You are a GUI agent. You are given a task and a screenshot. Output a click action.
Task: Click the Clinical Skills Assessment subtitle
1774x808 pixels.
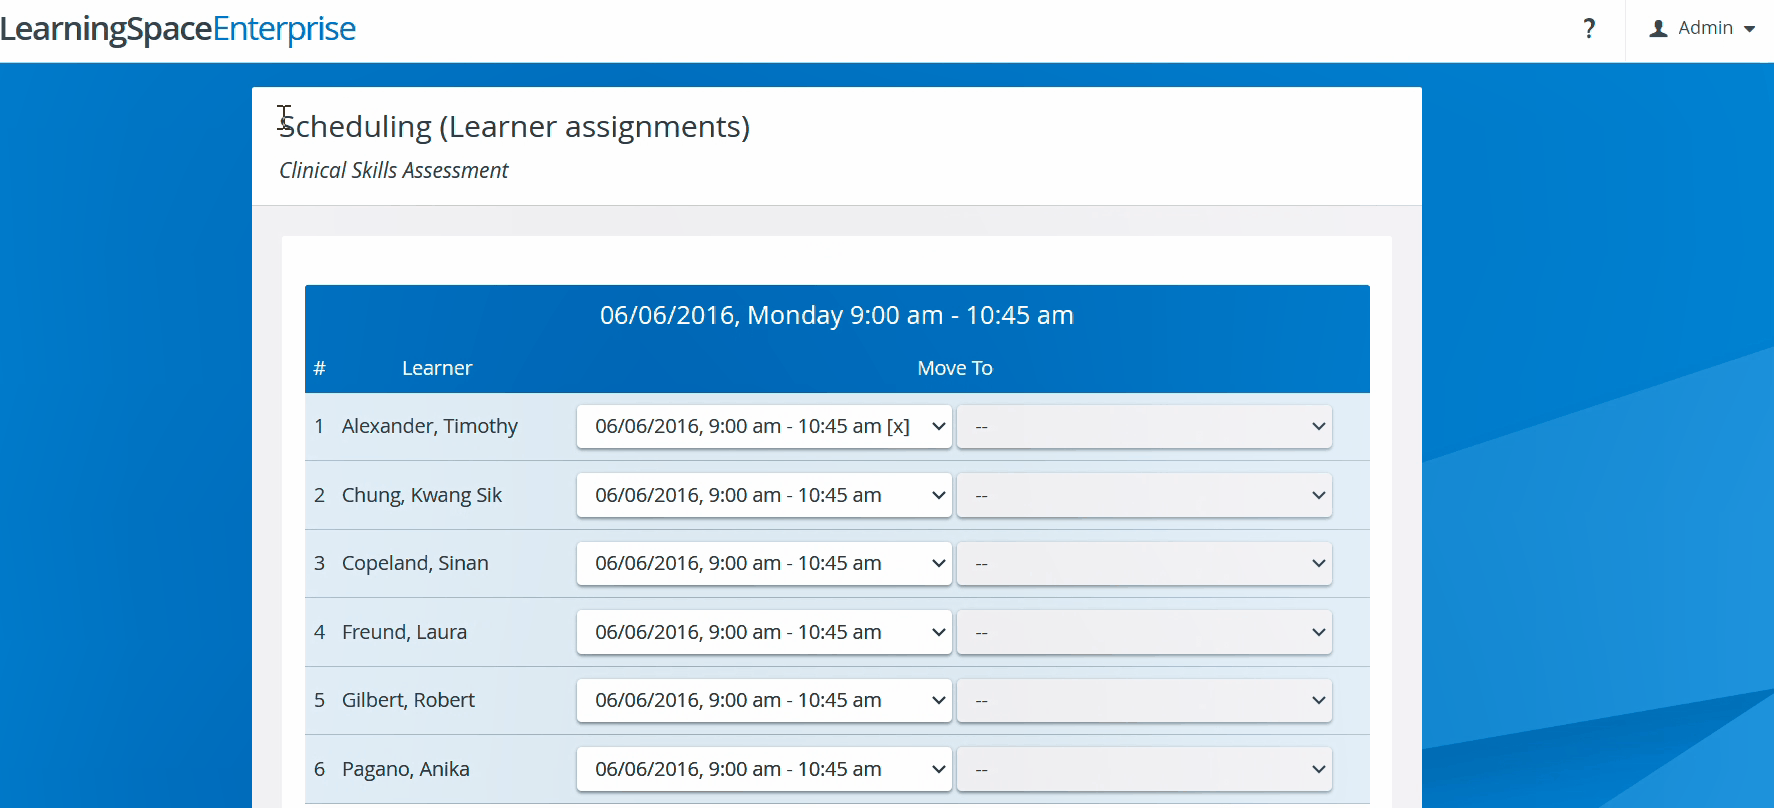tap(394, 171)
